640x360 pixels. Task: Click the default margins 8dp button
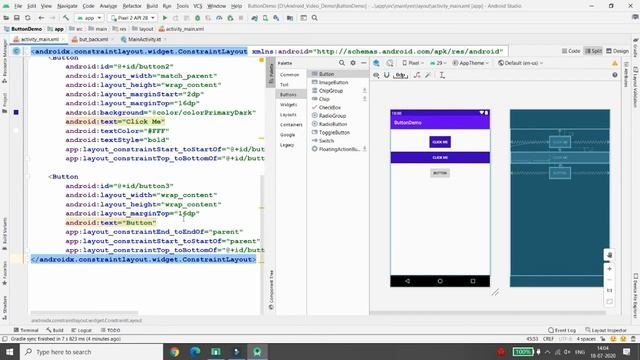(x=401, y=75)
